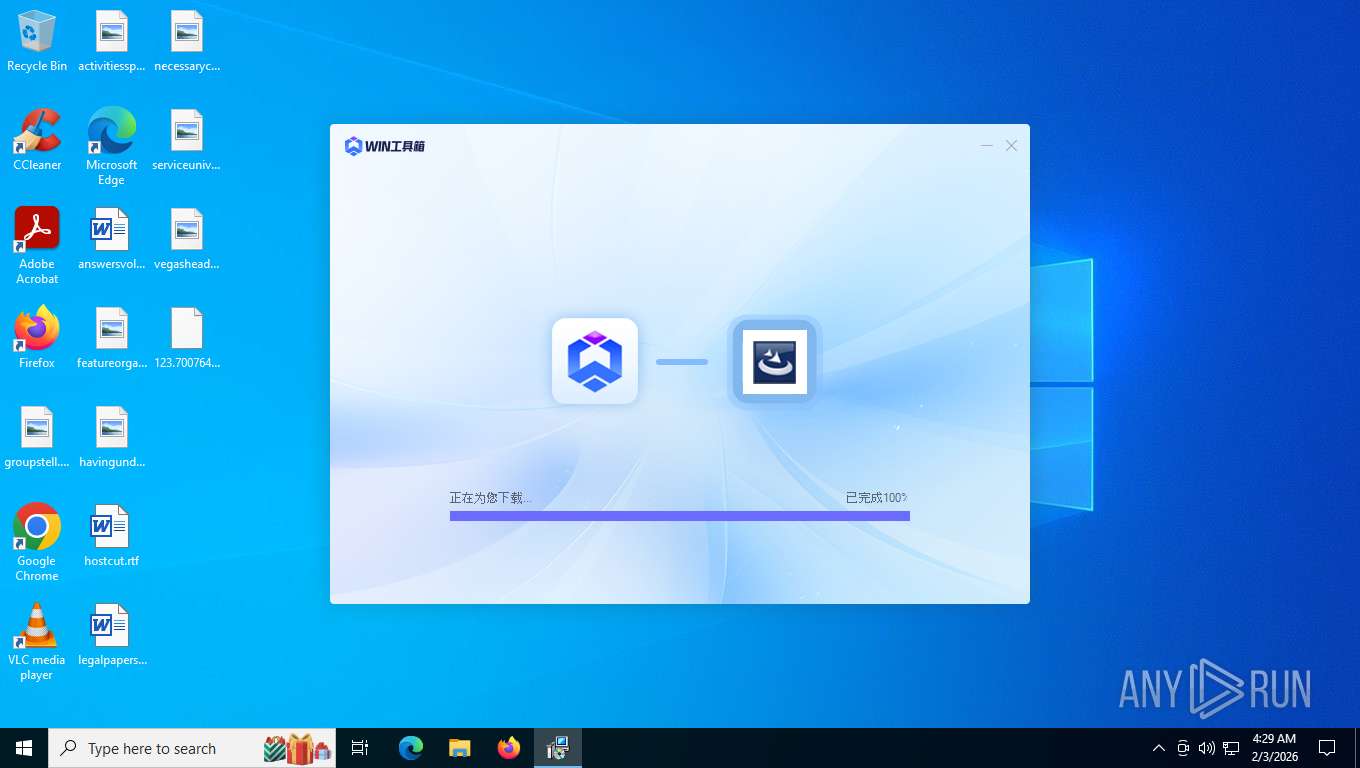Open File Explorer from the taskbar
This screenshot has height=768, width=1360.
pos(459,748)
